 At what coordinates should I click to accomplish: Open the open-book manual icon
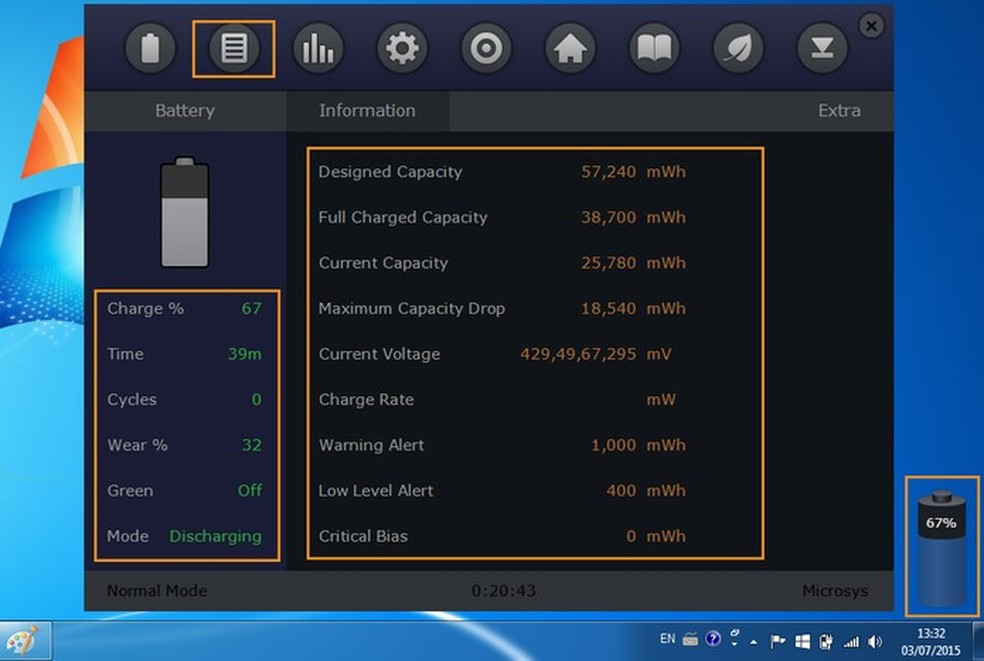(654, 48)
